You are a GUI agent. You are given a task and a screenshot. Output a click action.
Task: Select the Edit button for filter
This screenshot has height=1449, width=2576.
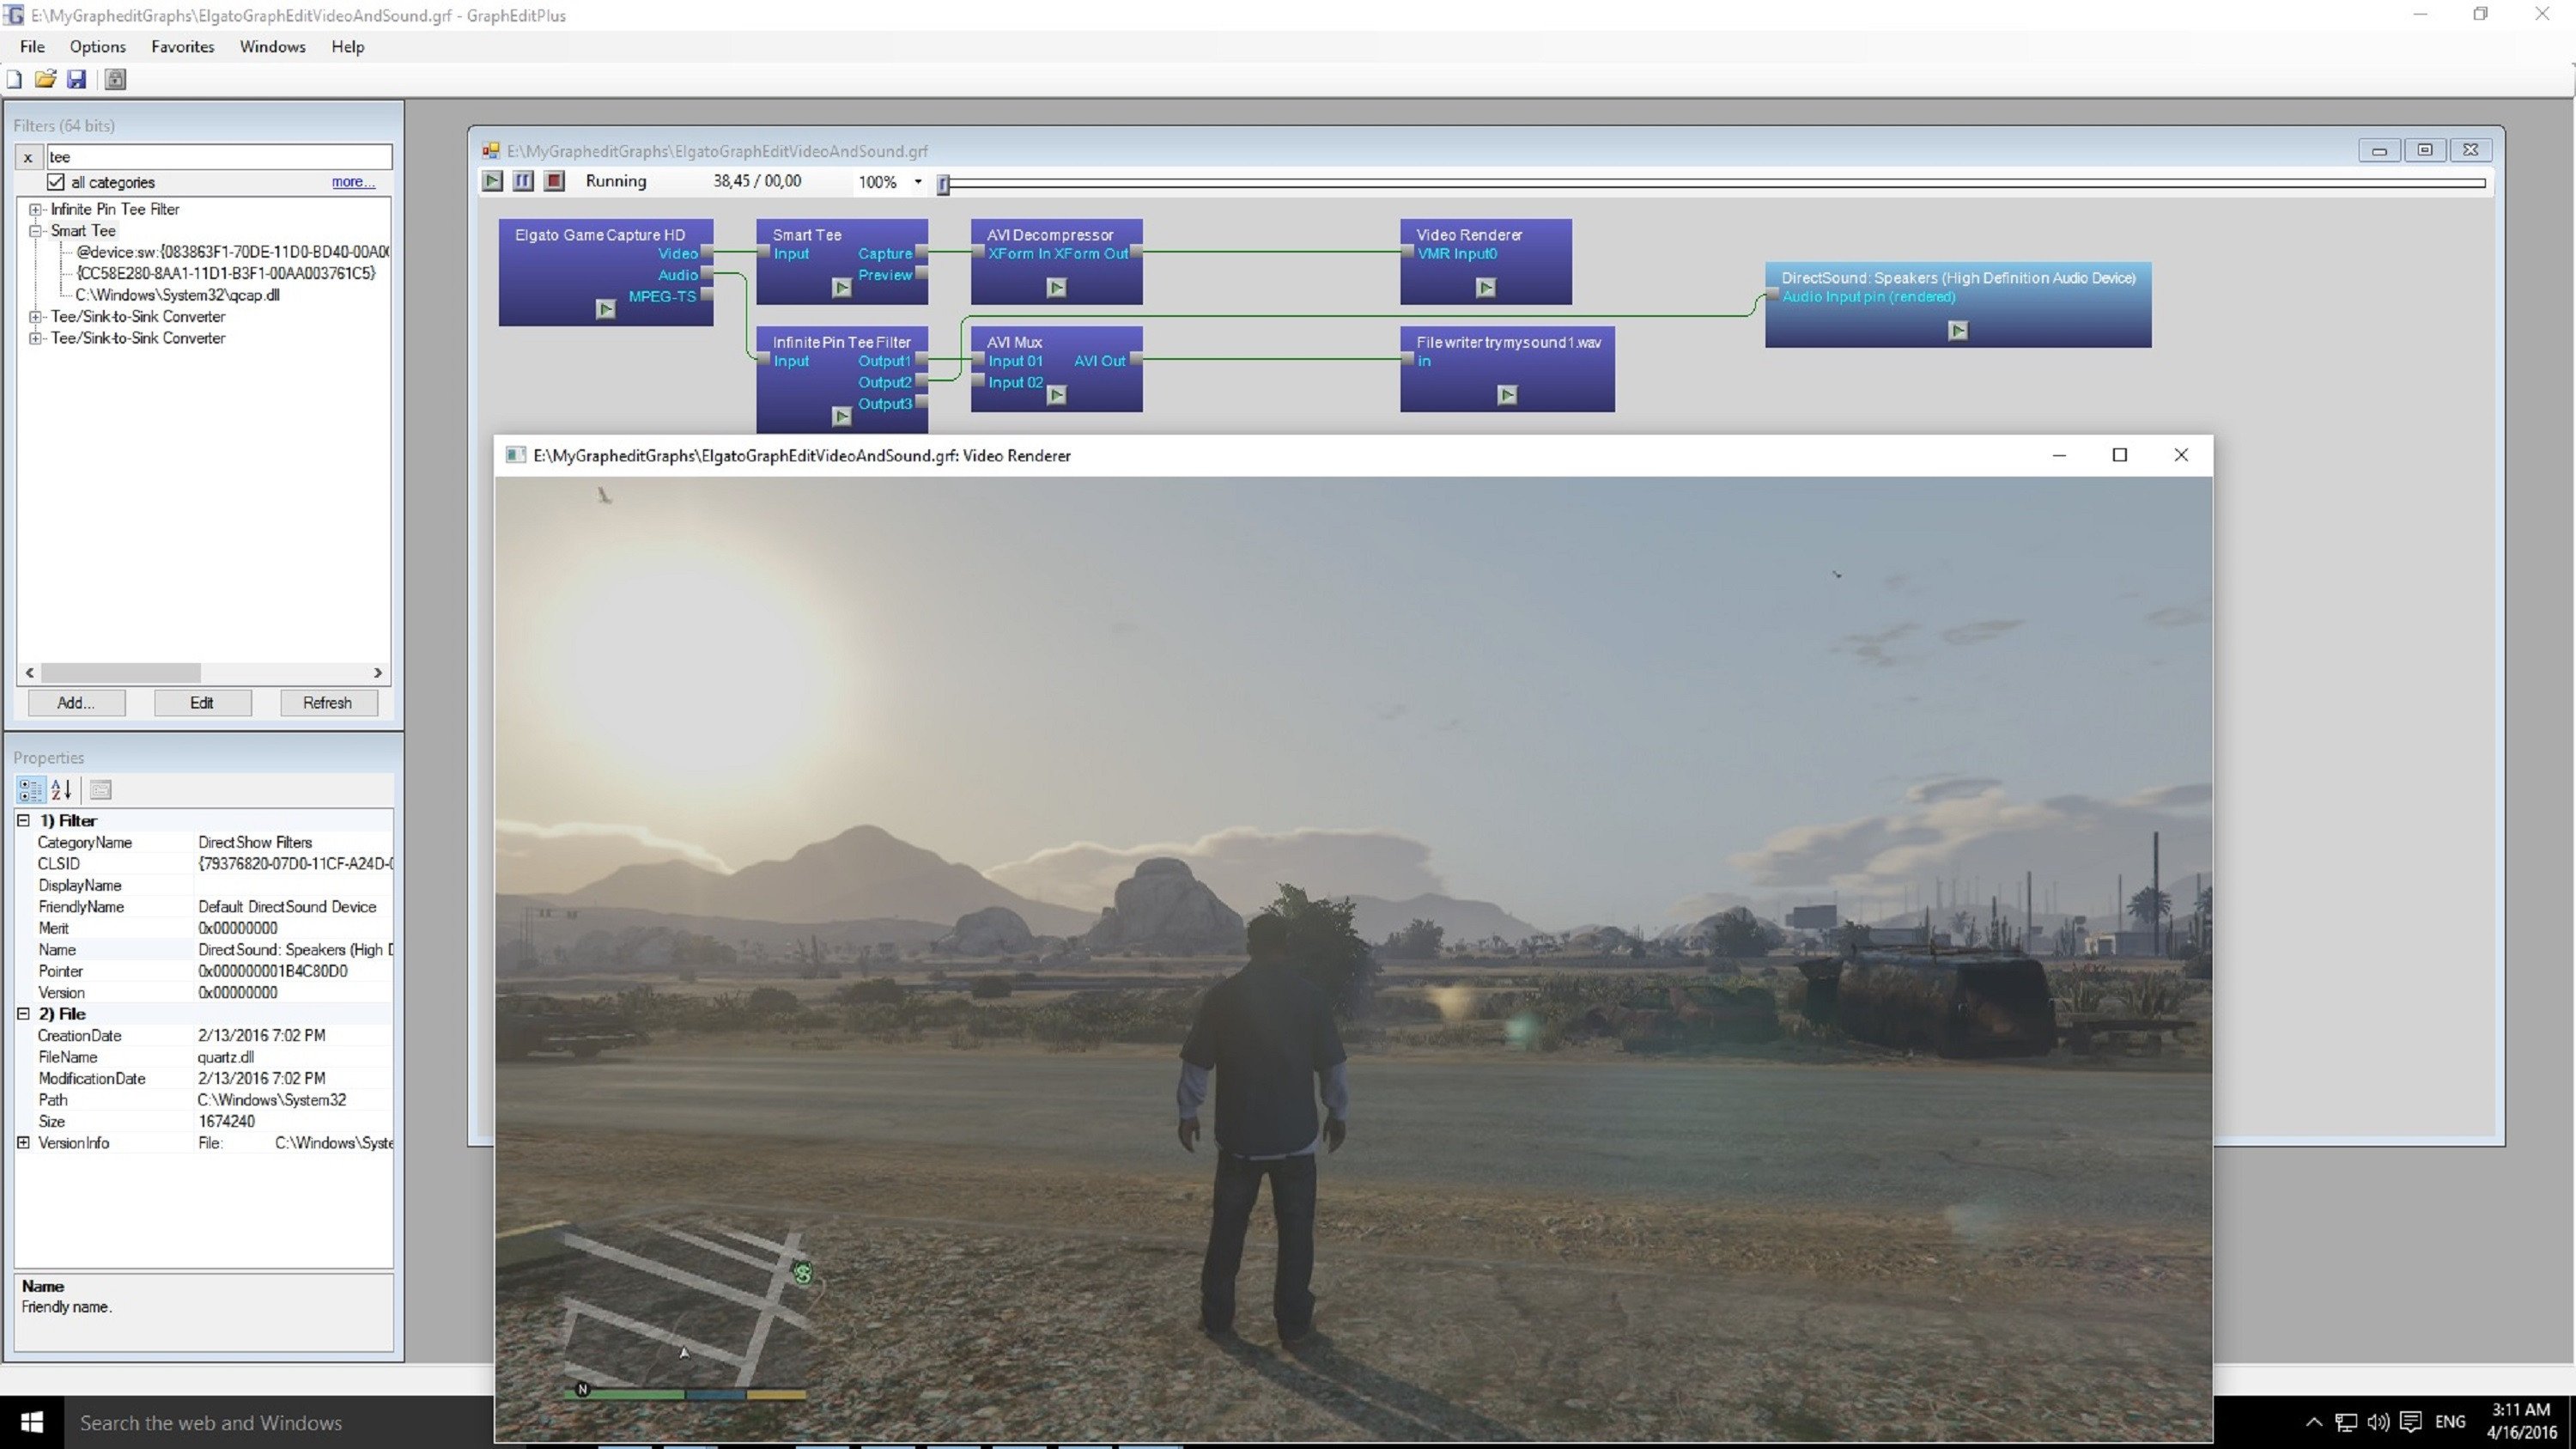point(200,703)
